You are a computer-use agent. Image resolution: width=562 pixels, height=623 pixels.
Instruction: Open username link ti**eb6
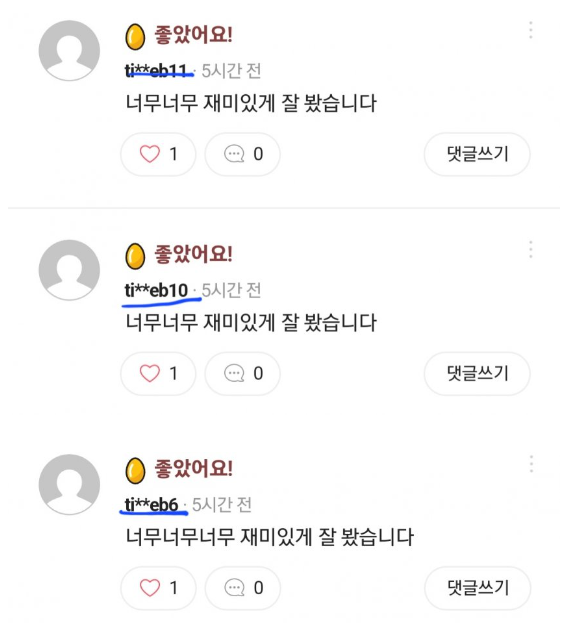pos(151,505)
